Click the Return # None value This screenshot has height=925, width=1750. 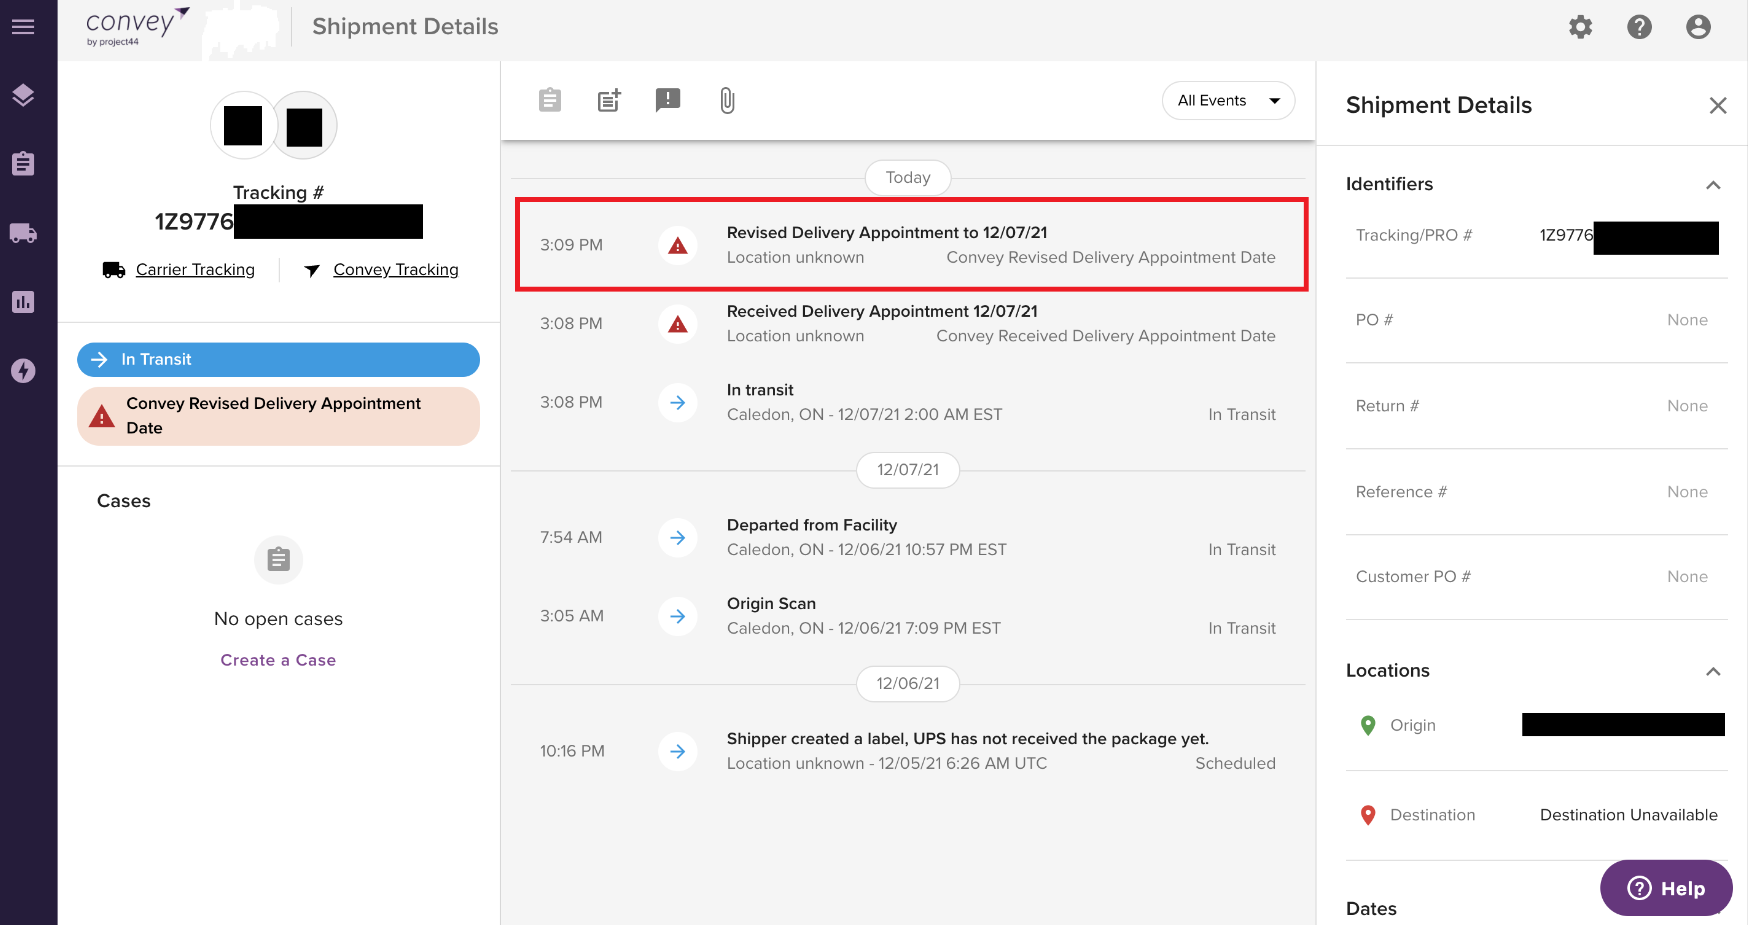[x=1687, y=406]
